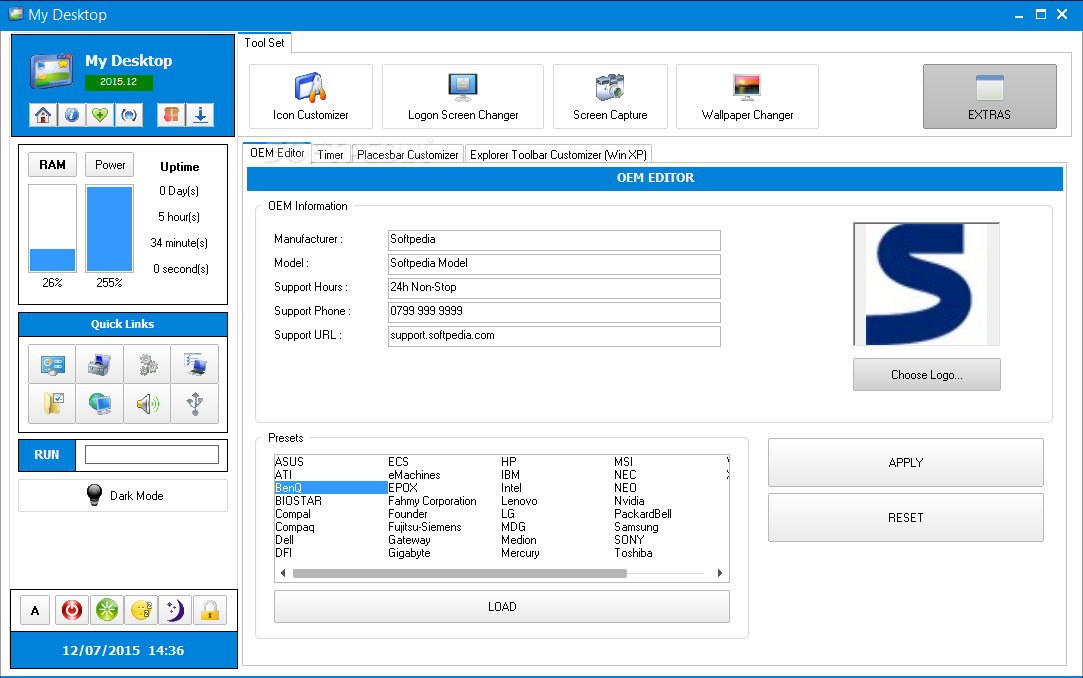Screen dimensions: 1083x678
Task: Select the HP preset
Action: pos(509,462)
